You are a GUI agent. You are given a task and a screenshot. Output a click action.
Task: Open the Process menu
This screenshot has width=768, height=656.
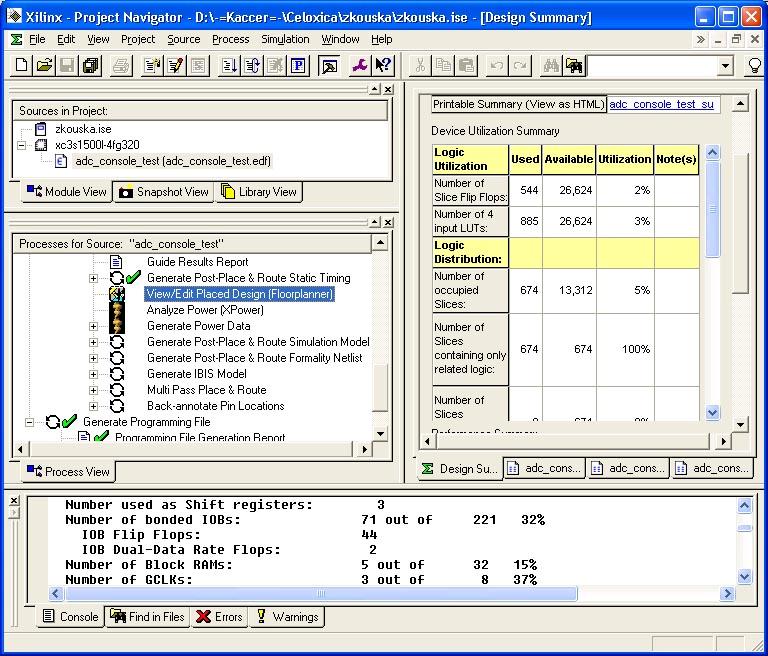pyautogui.click(x=231, y=39)
